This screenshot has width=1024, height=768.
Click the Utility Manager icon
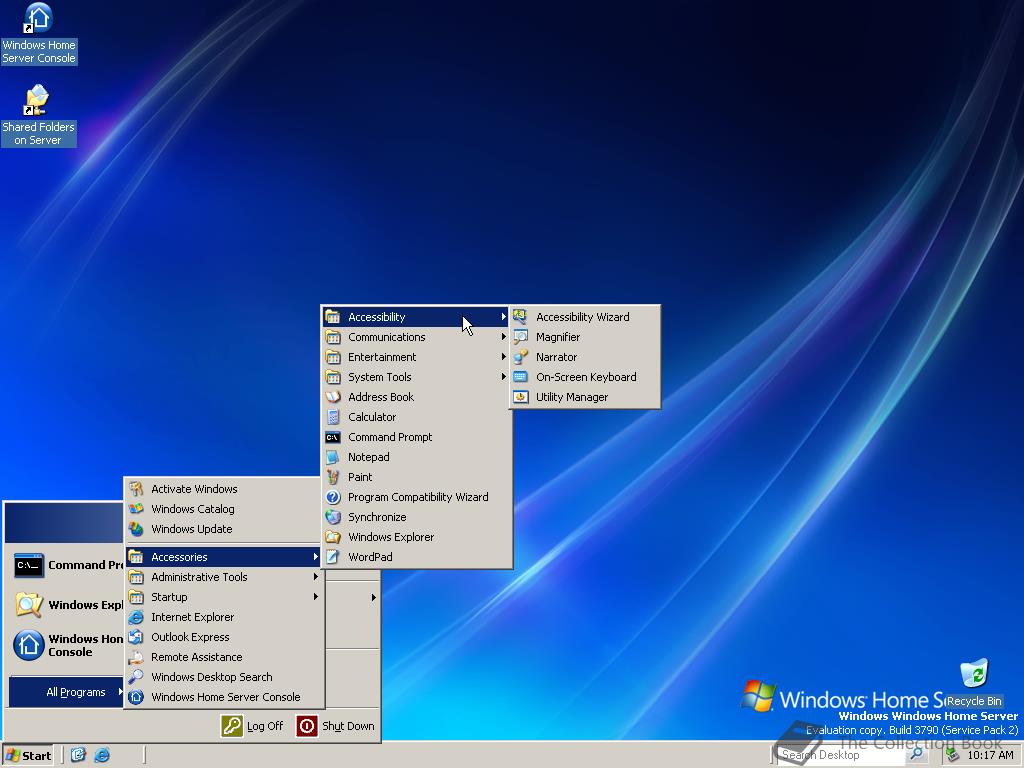tap(520, 397)
